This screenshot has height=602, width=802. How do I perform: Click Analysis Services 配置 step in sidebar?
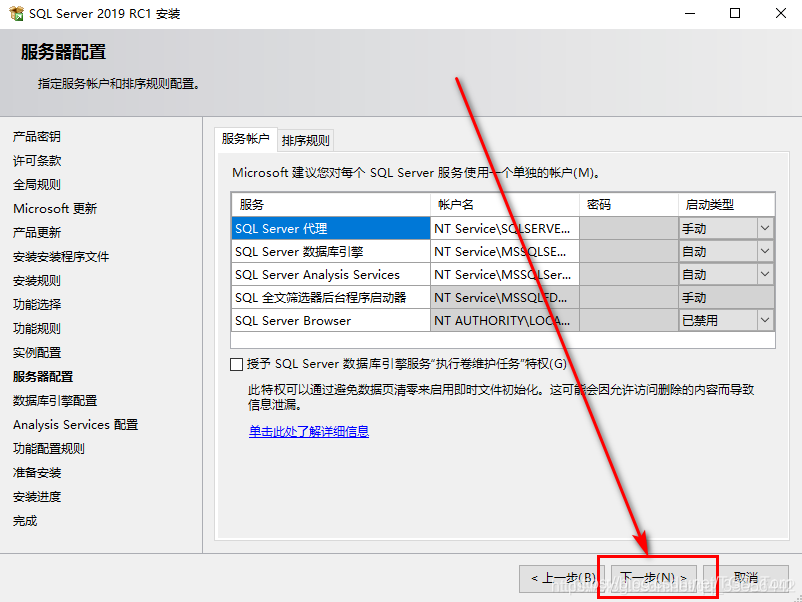76,425
